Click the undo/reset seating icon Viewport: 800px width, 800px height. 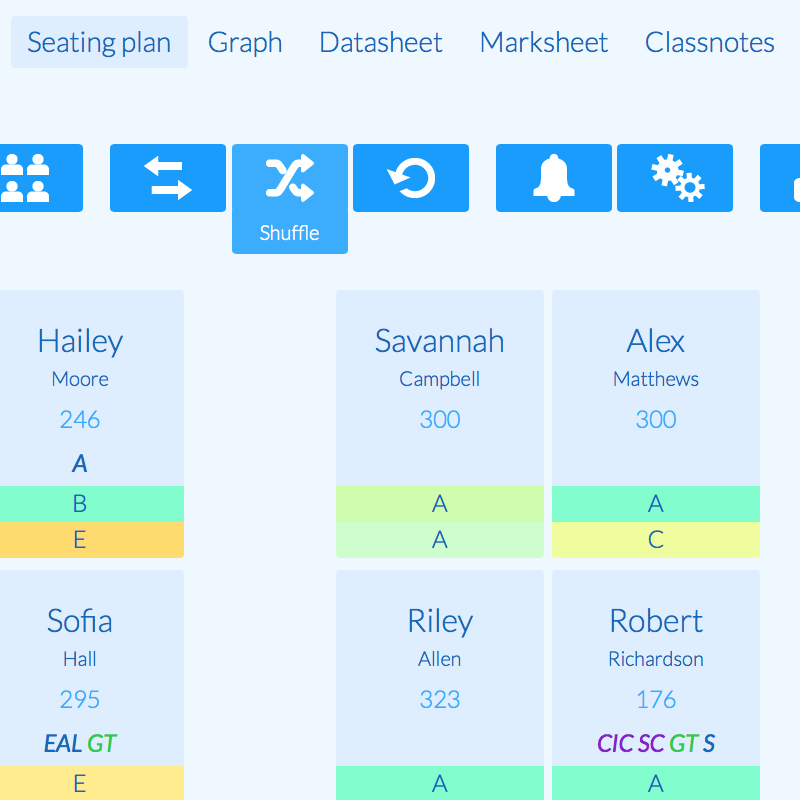411,178
